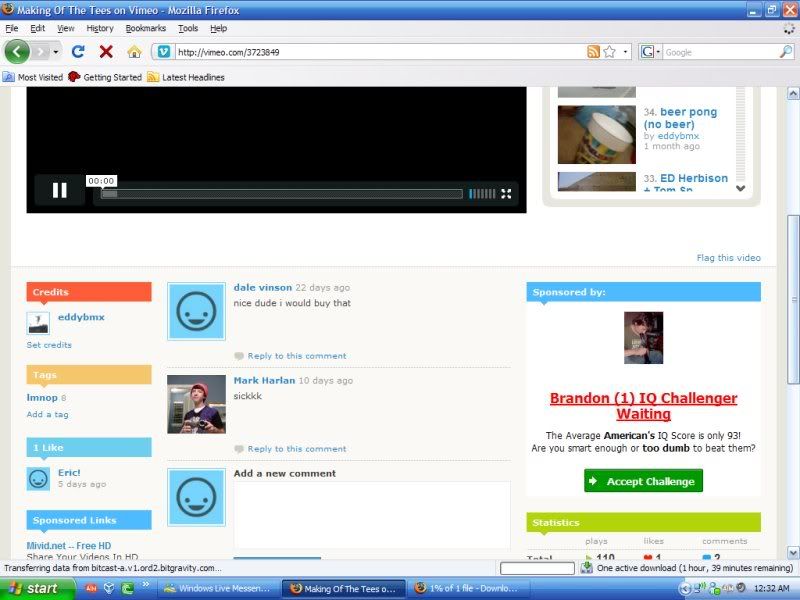Click the video progress bar
This screenshot has width=800, height=600.
tap(282, 194)
